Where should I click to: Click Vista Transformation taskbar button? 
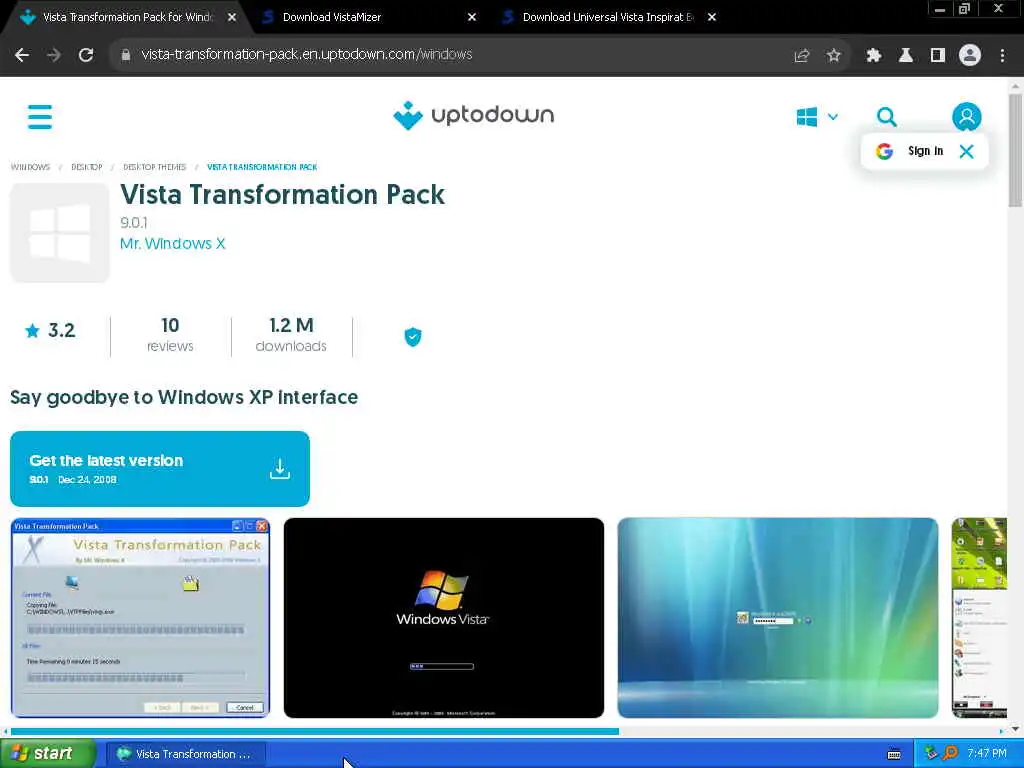185,754
